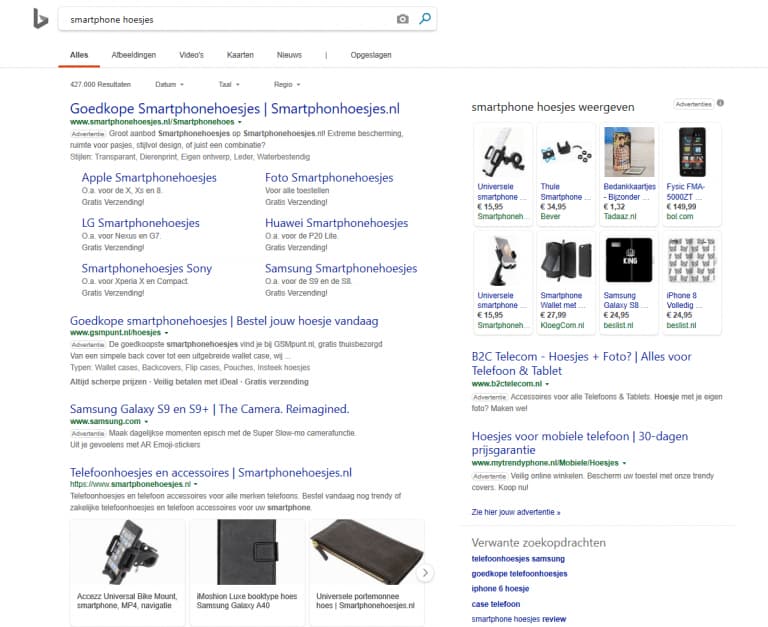Open Smartphonehoesjes Sony sitelink
This screenshot has width=768, height=627.
pos(146,268)
